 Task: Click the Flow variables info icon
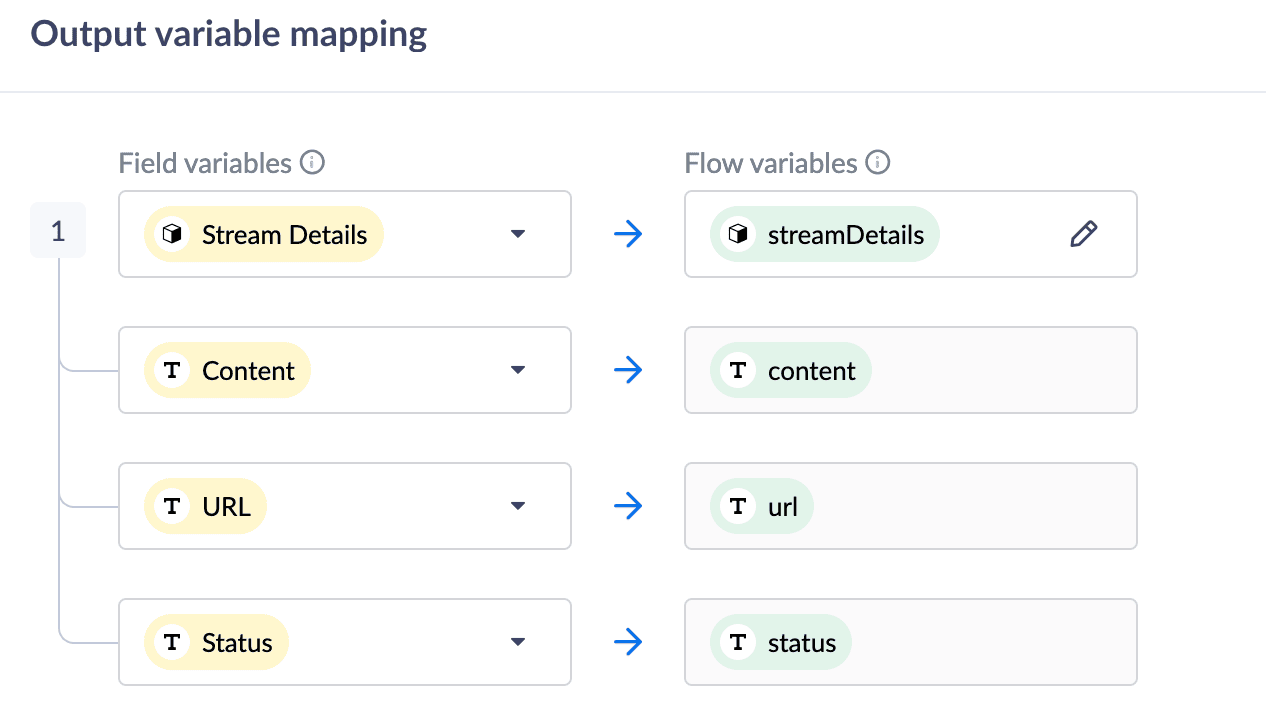pos(878,162)
